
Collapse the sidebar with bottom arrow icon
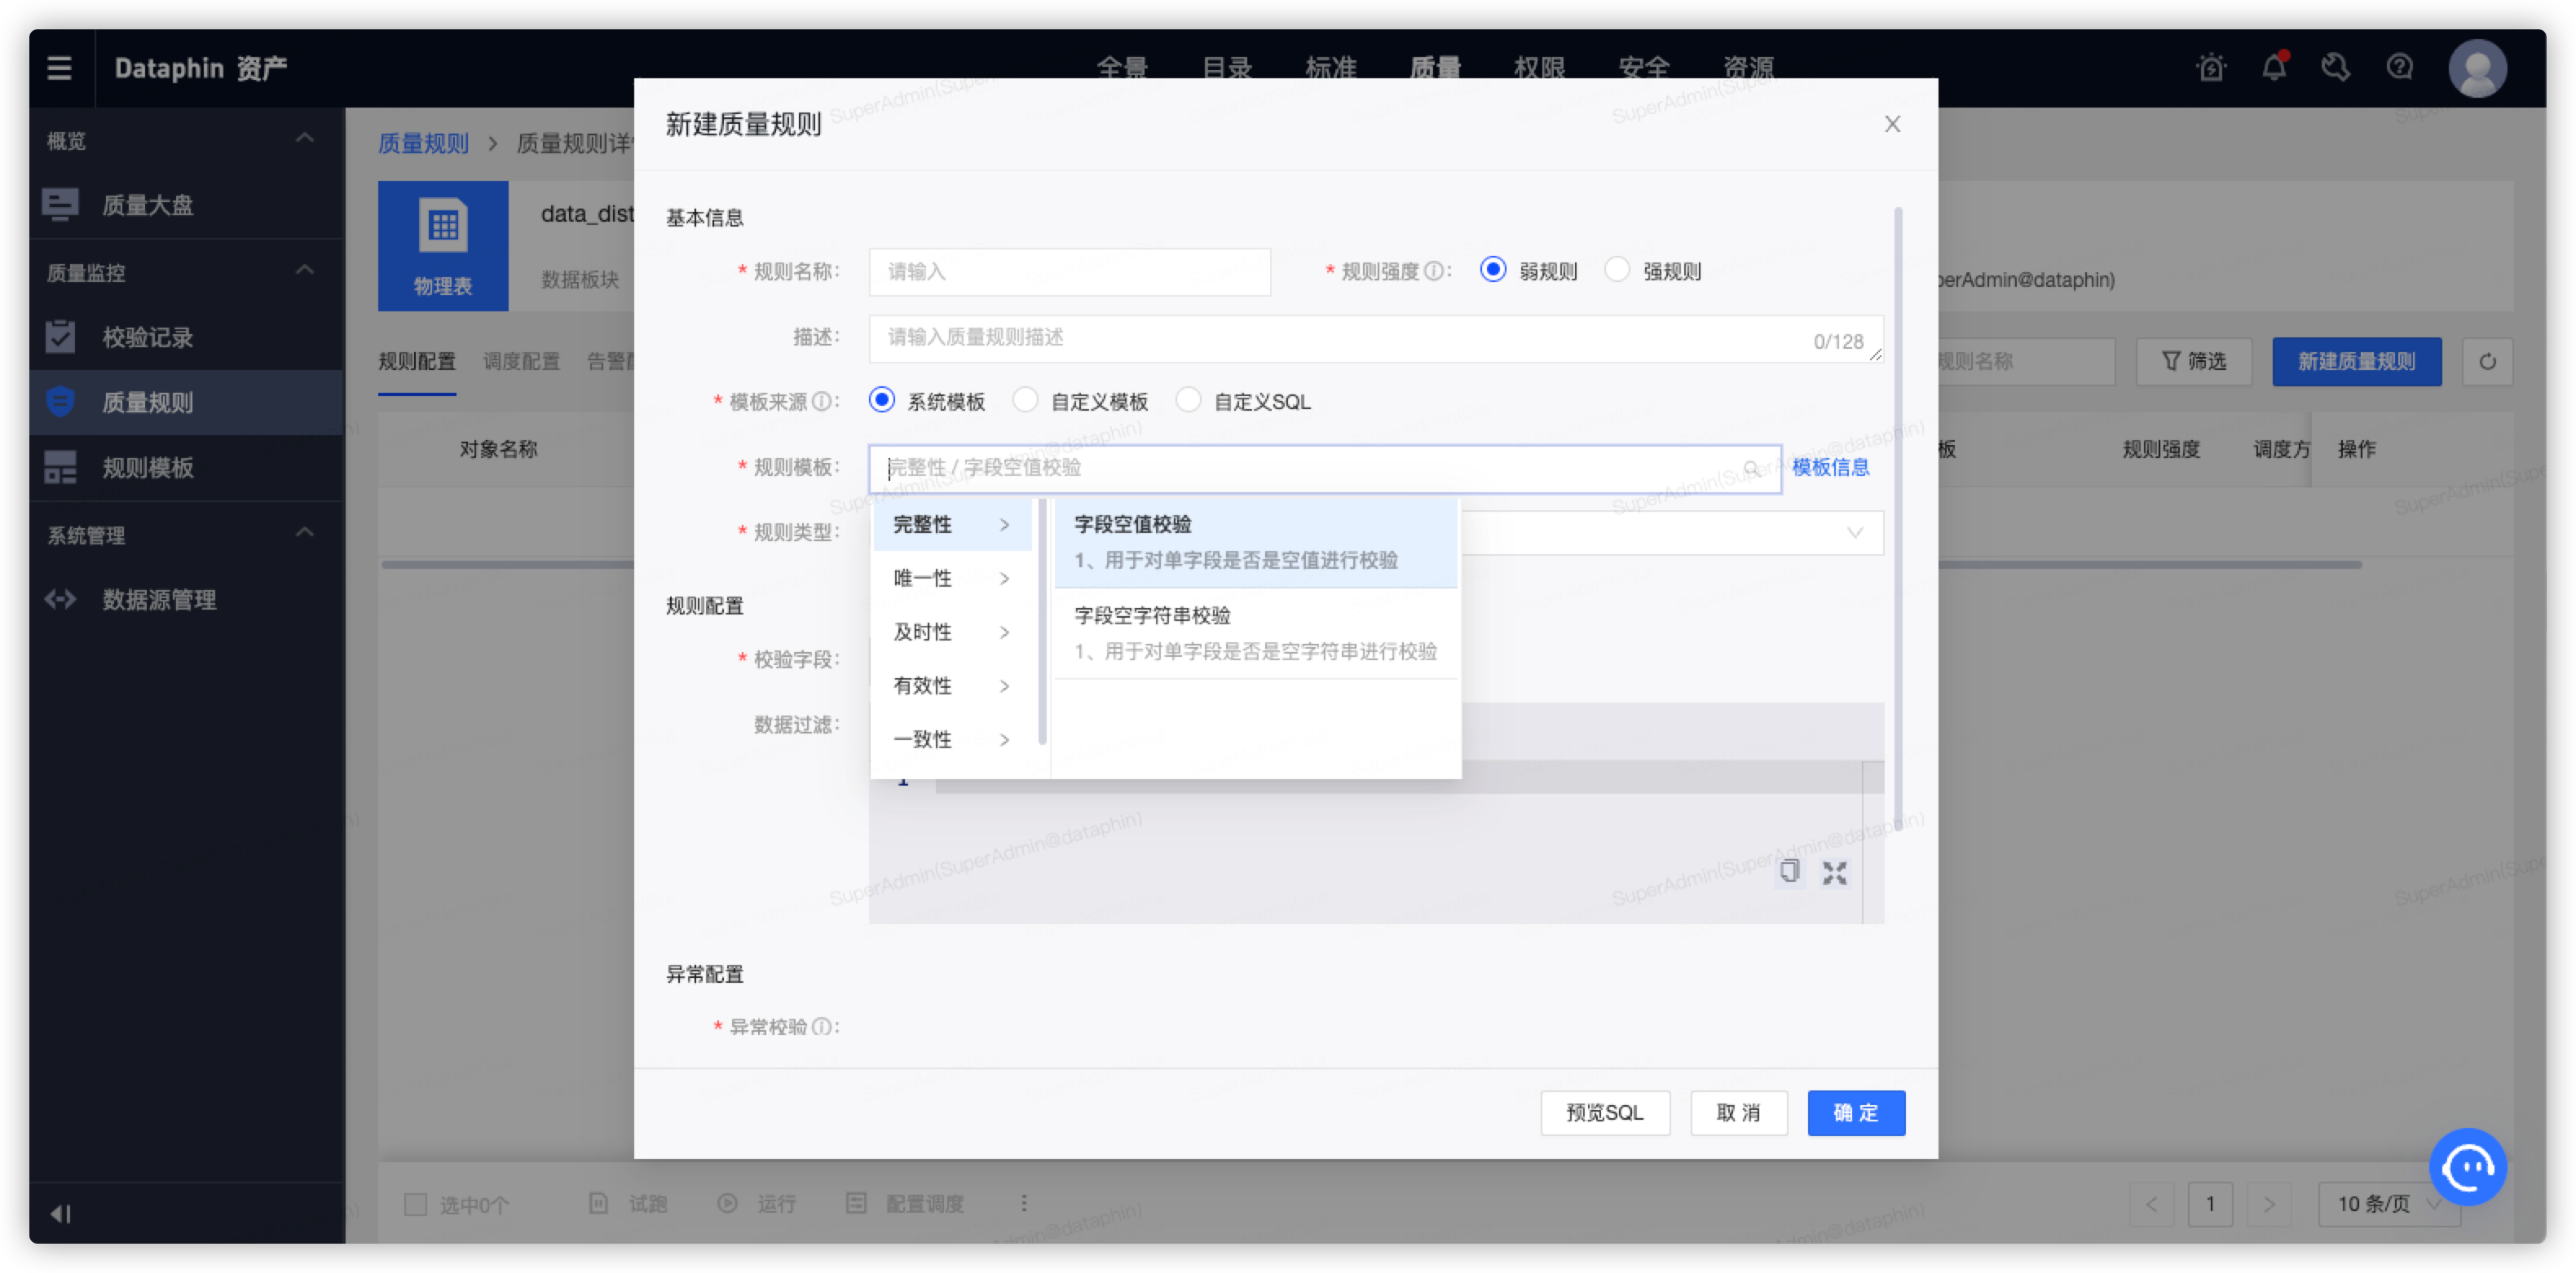61,1213
